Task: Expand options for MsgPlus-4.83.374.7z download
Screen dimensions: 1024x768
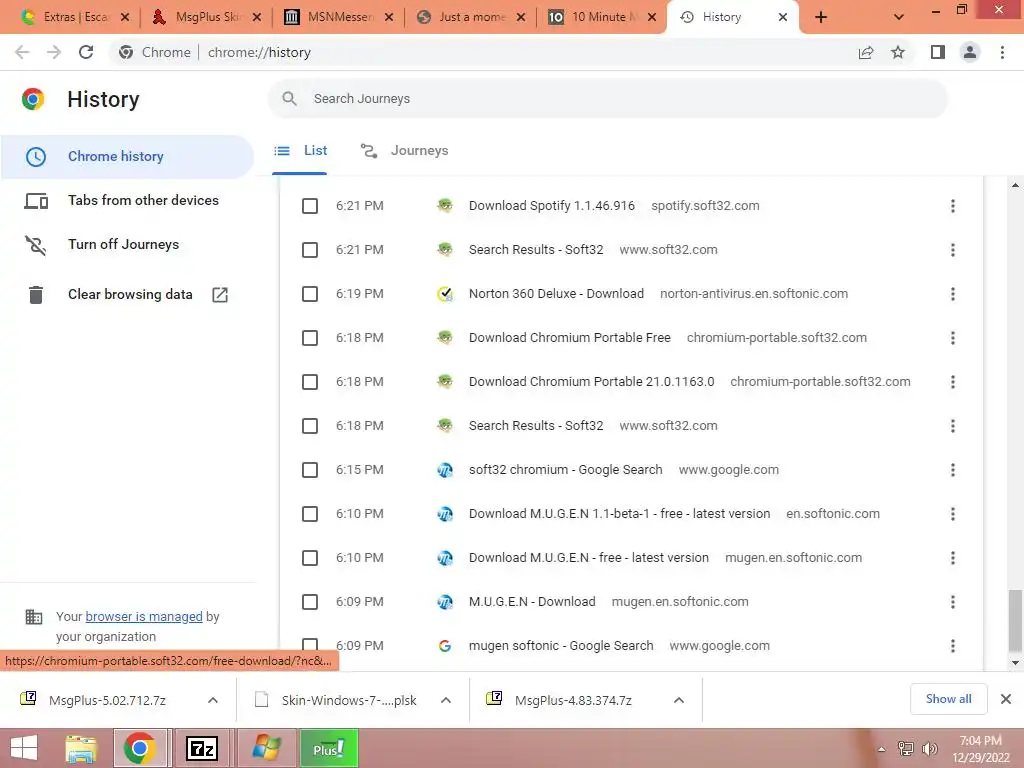Action: pos(679,700)
